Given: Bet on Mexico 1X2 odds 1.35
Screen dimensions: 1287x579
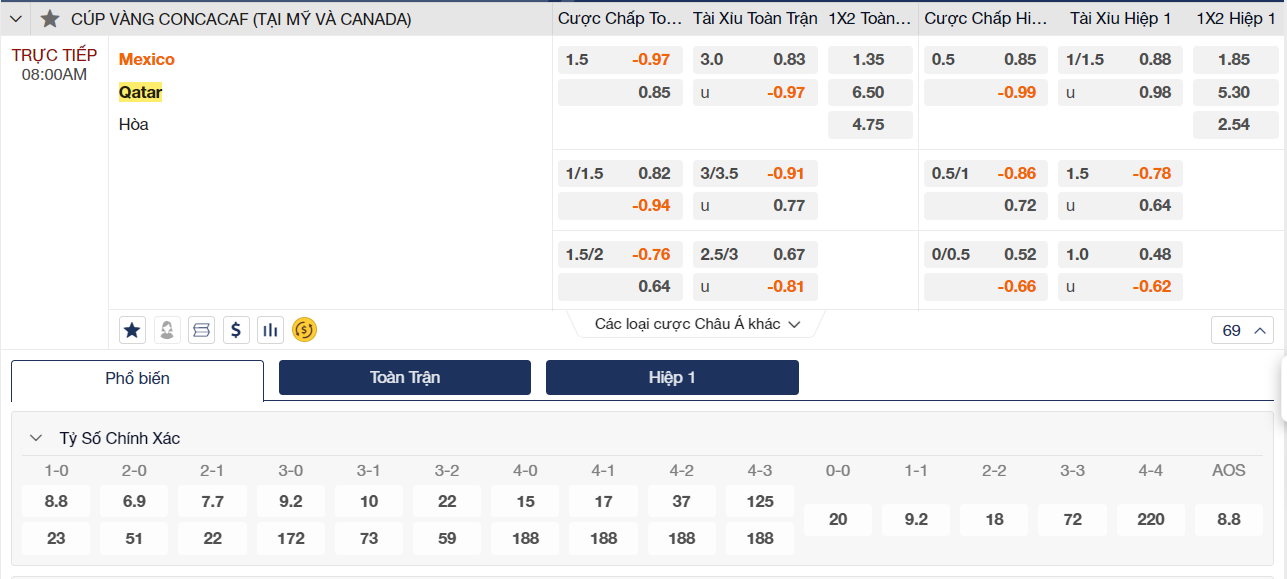Looking at the screenshot, I should [x=869, y=59].
